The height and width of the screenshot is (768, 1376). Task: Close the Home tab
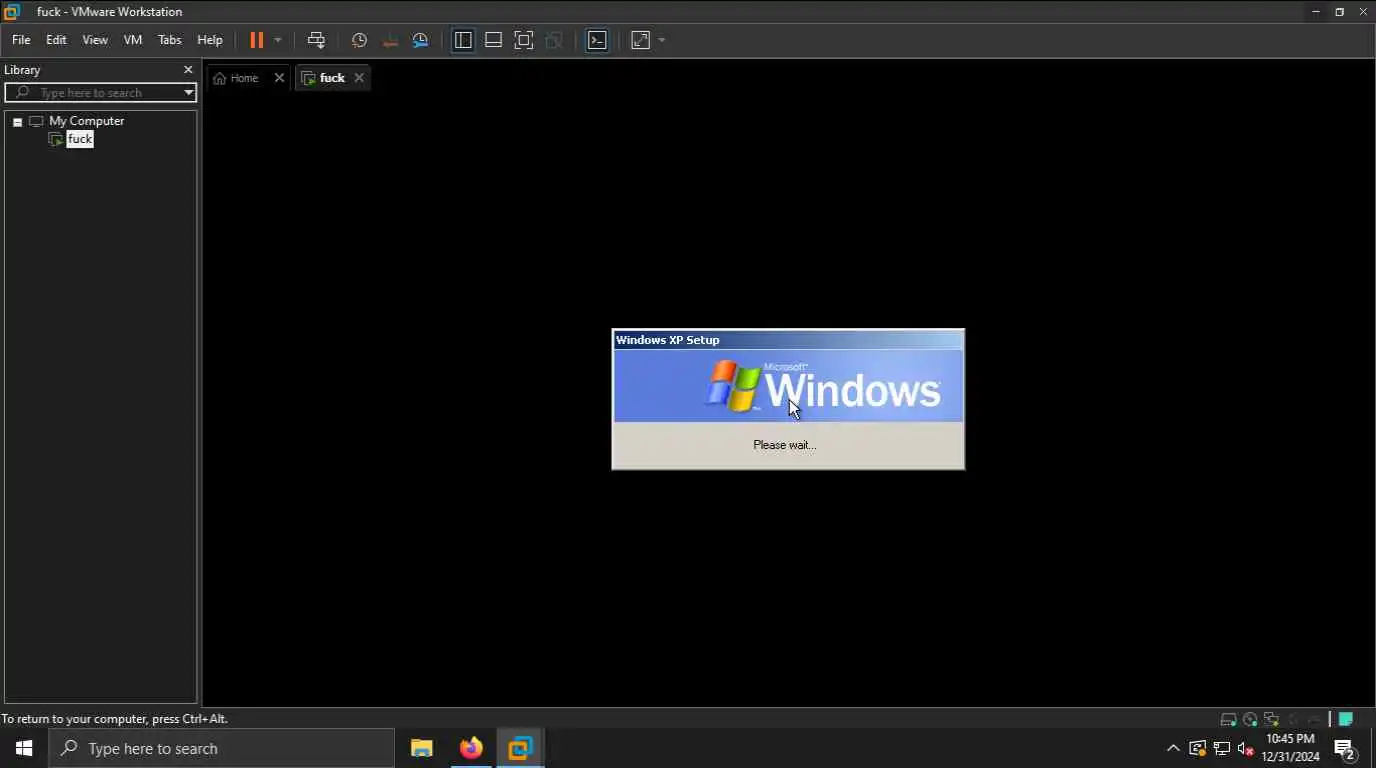coord(279,78)
